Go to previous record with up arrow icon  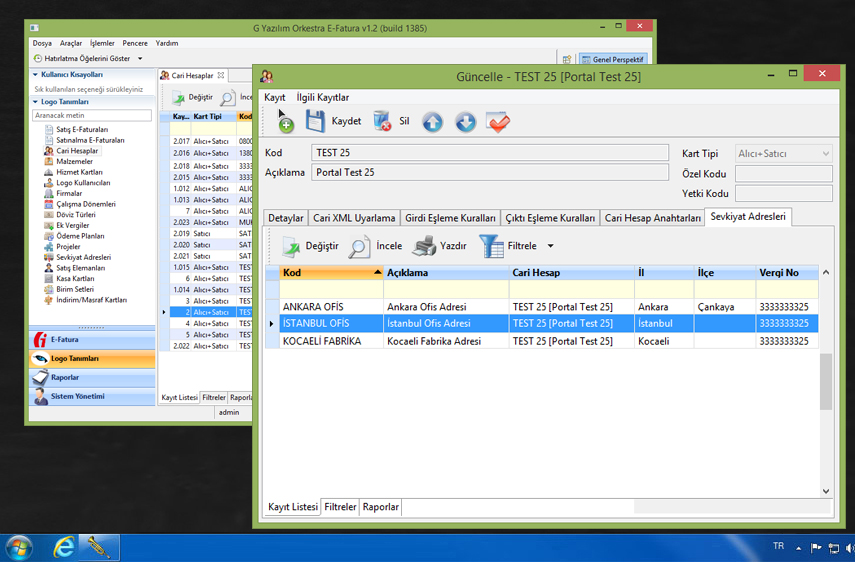[432, 122]
